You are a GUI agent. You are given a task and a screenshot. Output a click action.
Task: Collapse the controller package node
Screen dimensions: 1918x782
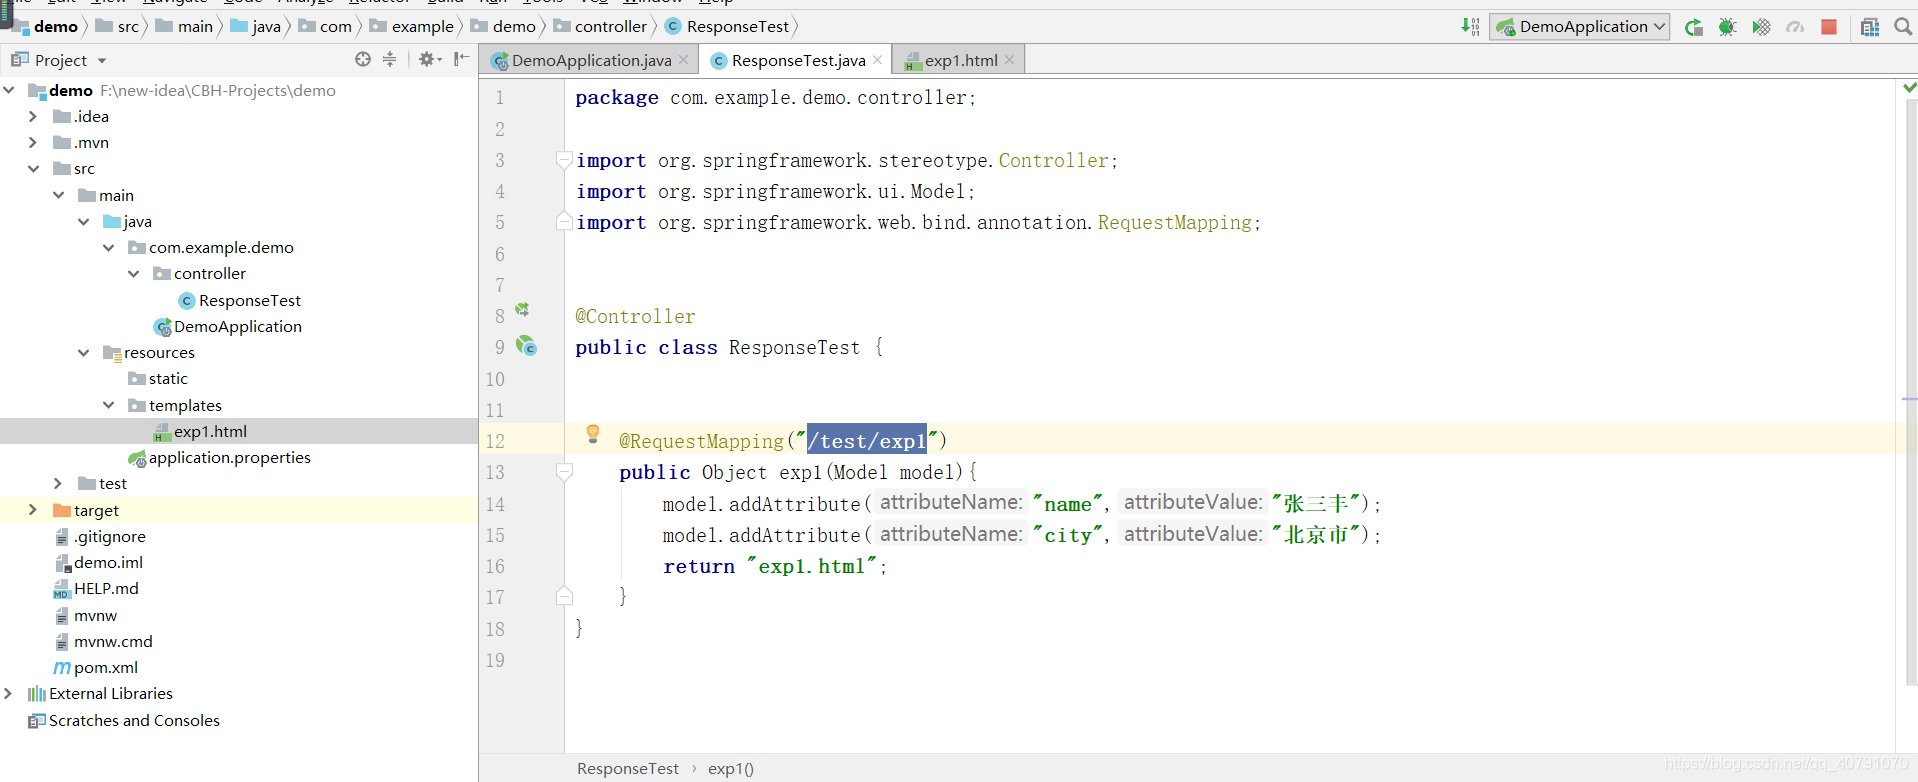133,273
